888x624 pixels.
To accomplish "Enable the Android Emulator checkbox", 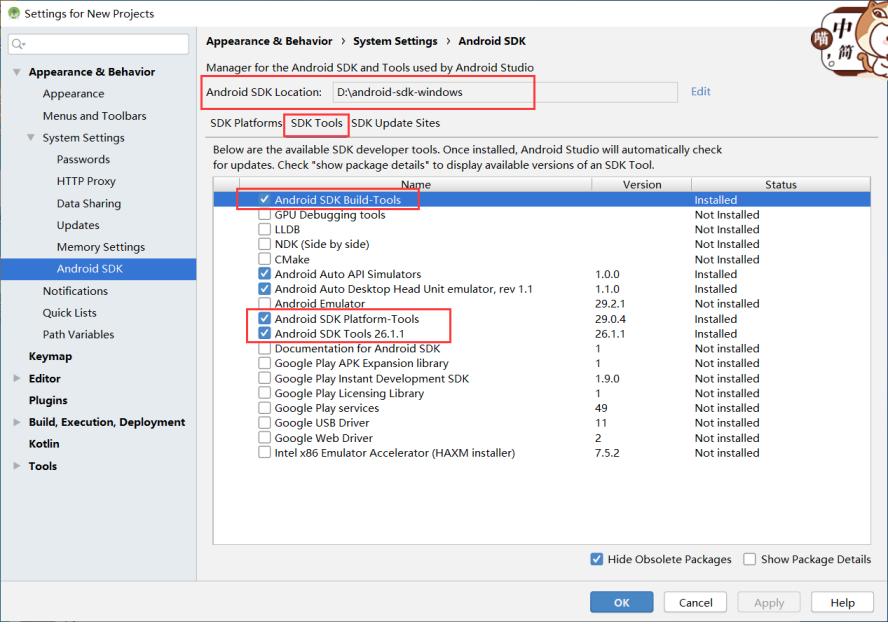I will [x=264, y=304].
